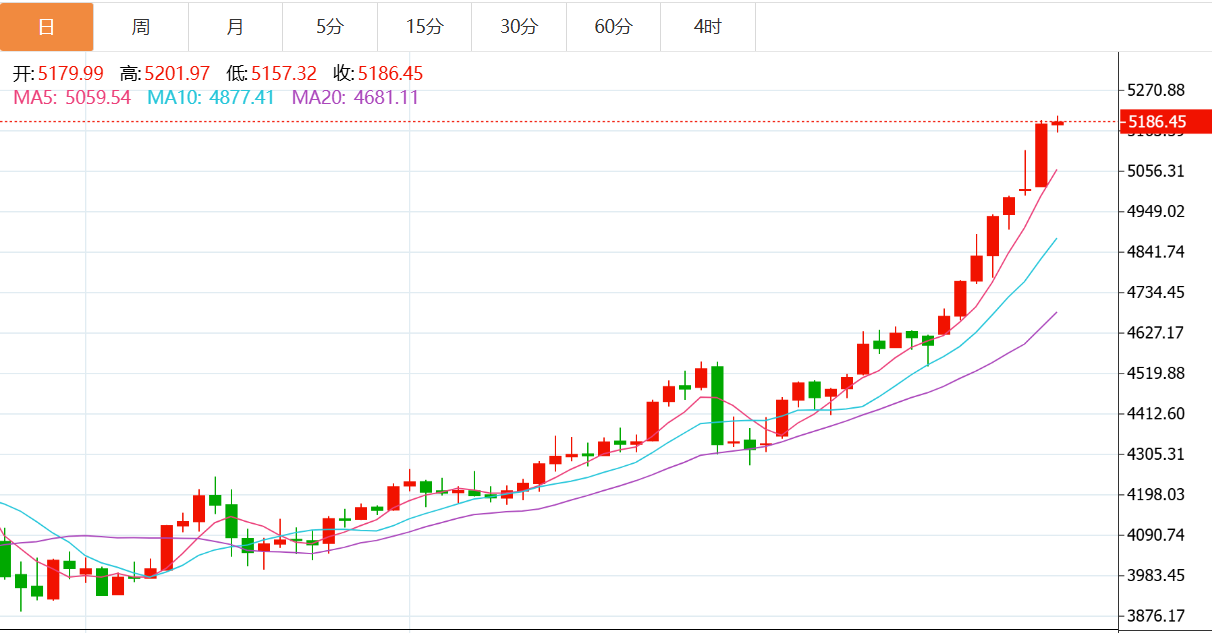The image size is (1212, 633).
Task: Click the red current price tag on axis
Action: click(x=1161, y=122)
